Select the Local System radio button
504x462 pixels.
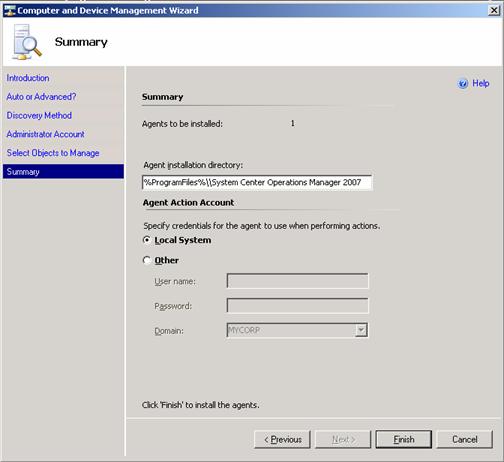tap(147, 240)
